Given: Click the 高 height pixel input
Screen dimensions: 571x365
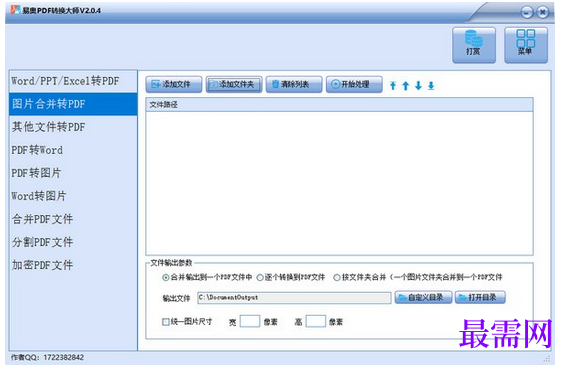Looking at the screenshot, I should (x=316, y=321).
